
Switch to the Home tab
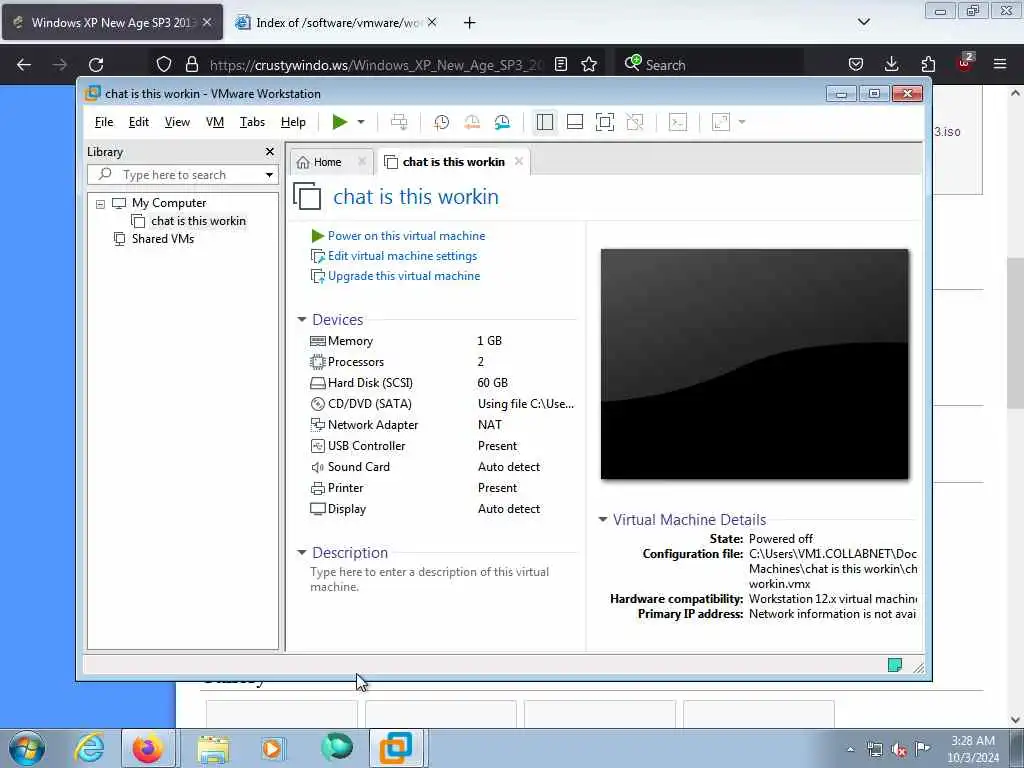(x=327, y=162)
